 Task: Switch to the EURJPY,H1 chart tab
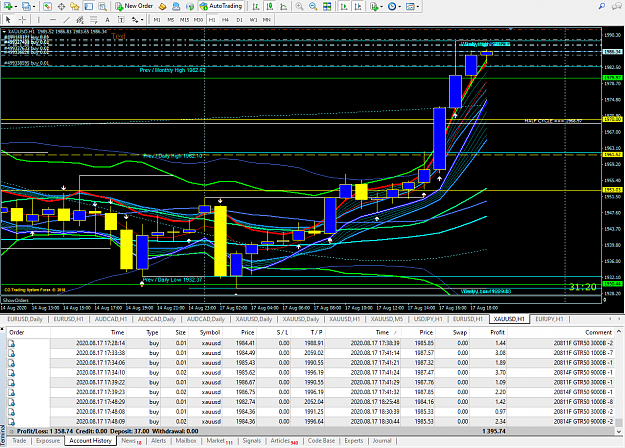549,319
